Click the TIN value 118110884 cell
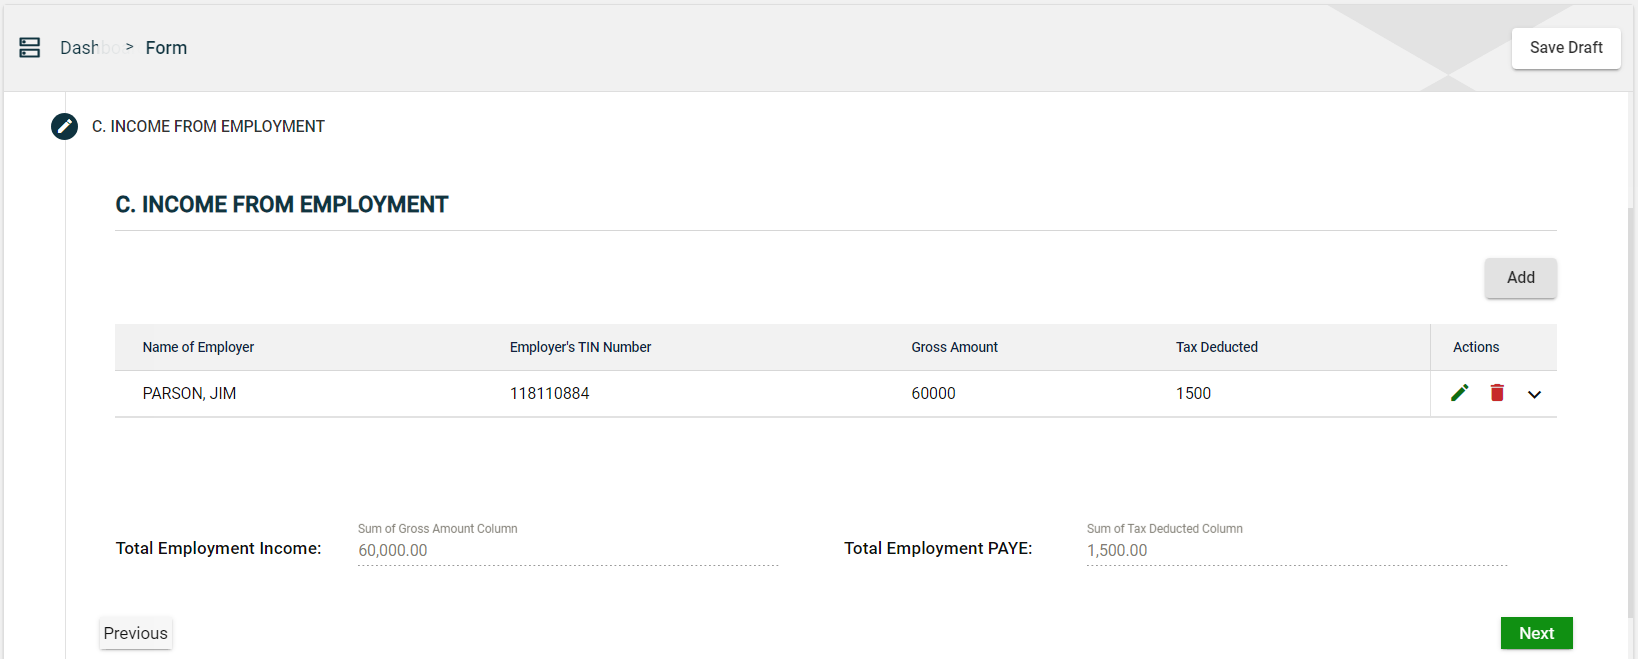The width and height of the screenshot is (1638, 659). (x=549, y=394)
